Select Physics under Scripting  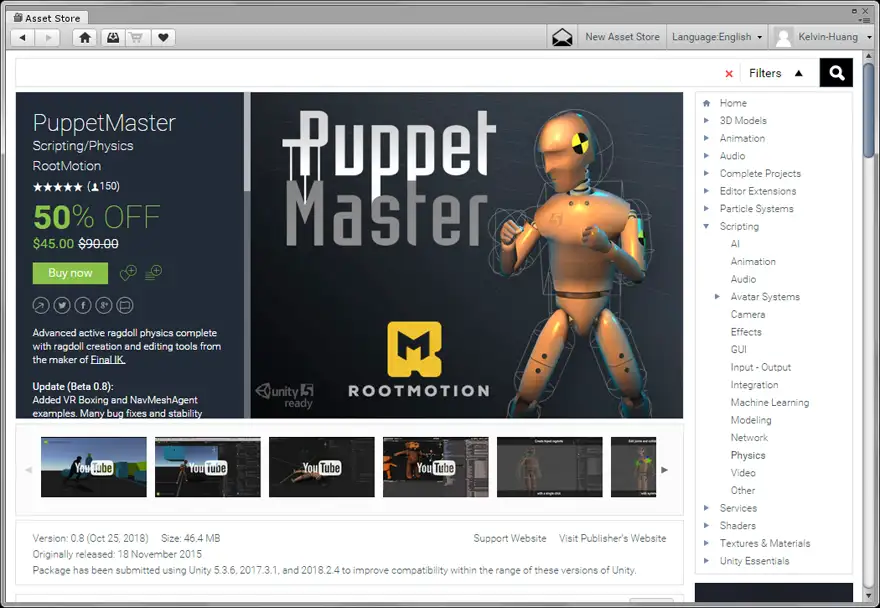point(748,455)
